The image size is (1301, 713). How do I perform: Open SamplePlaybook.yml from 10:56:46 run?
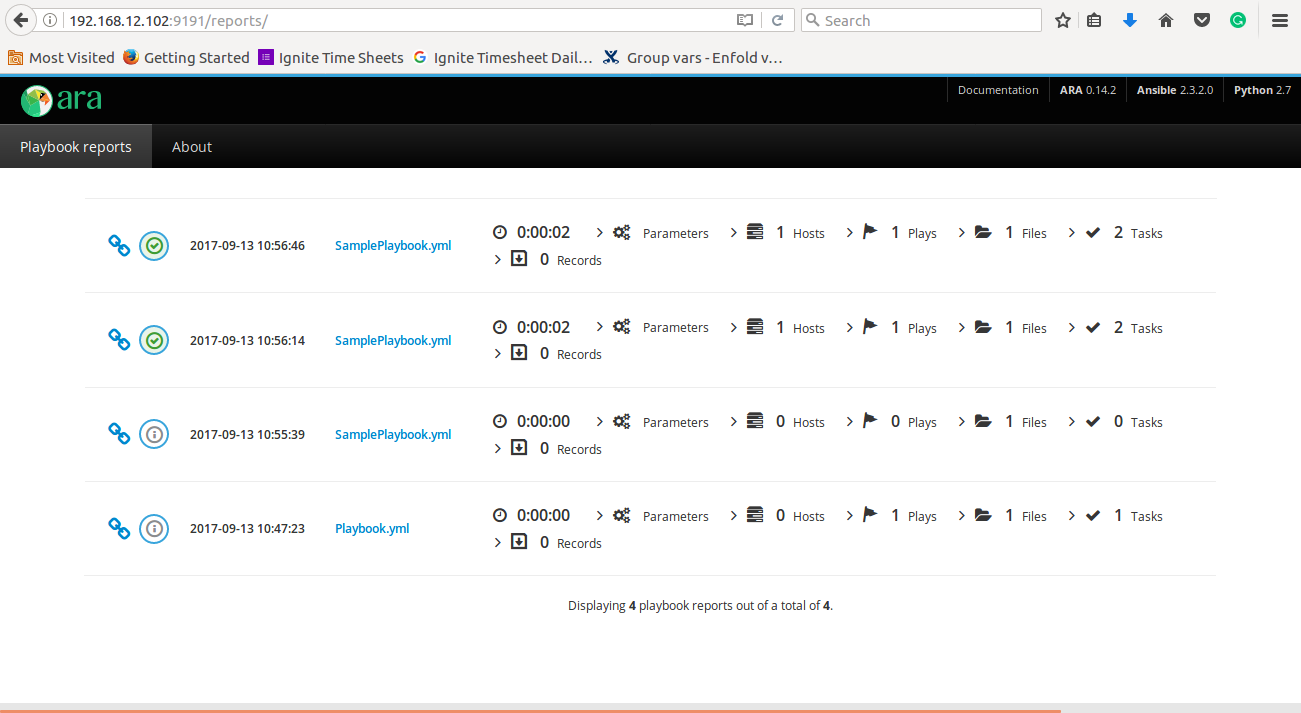tap(393, 246)
